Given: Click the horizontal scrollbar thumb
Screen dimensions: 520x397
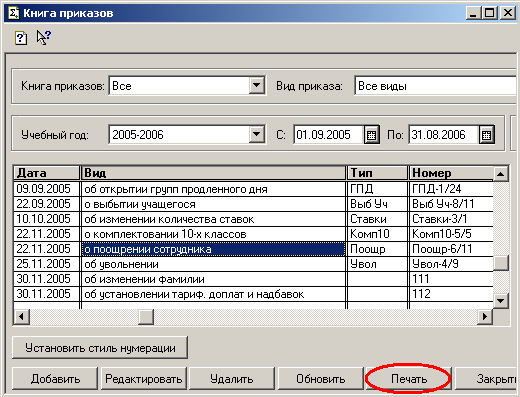Looking at the screenshot, I should point(146,316).
